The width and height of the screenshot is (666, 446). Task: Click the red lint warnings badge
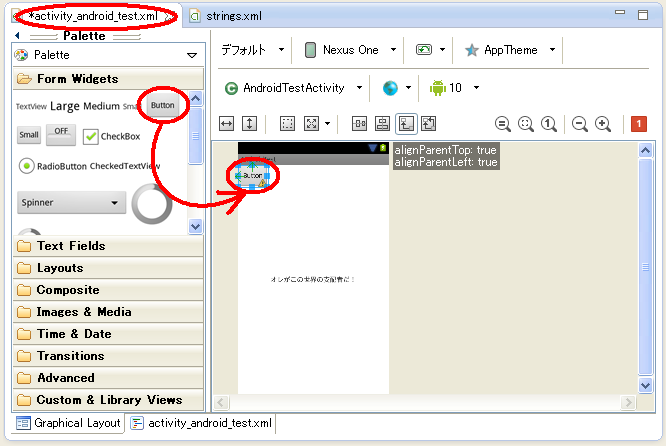pos(638,124)
